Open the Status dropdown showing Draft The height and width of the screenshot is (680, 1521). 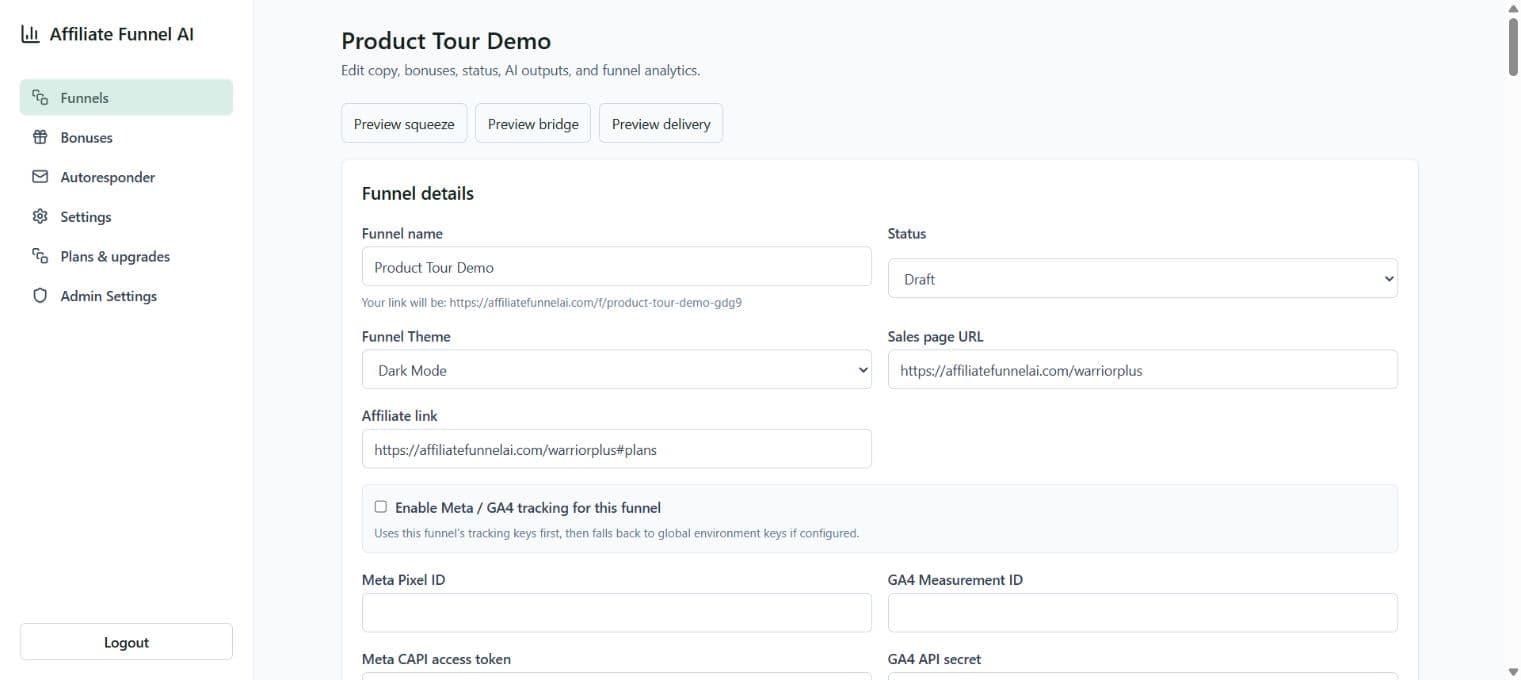[x=1143, y=279]
